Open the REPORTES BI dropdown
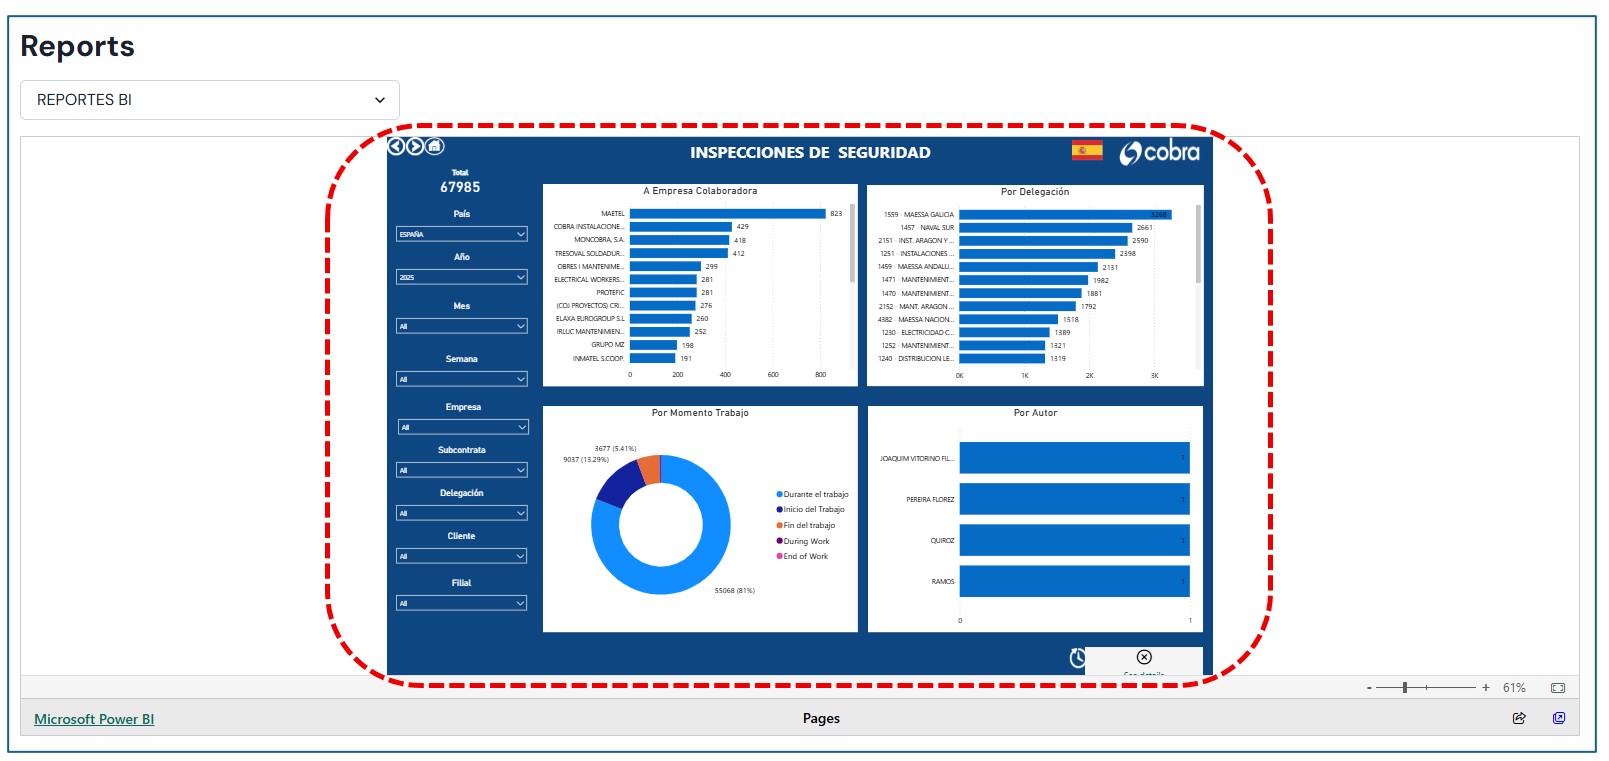The width and height of the screenshot is (1609, 761). [x=210, y=100]
